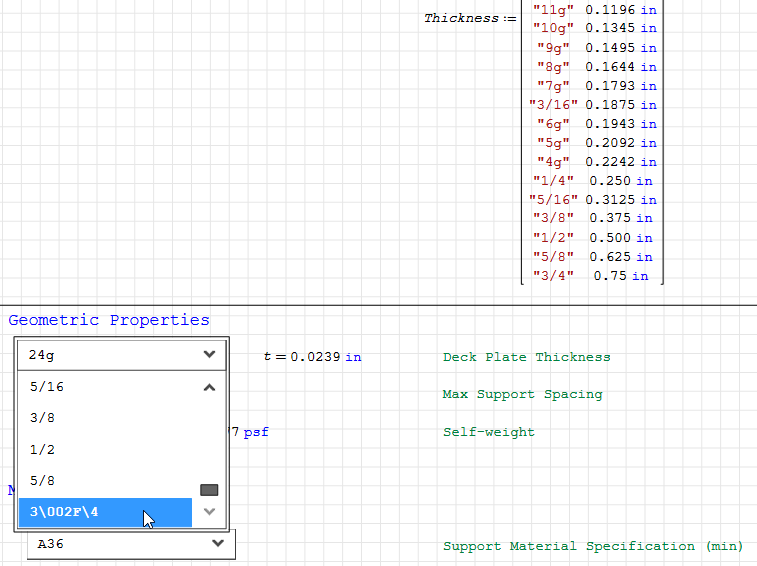Click Support Material Specification (min) label
The width and height of the screenshot is (757, 566).
pyautogui.click(x=593, y=546)
